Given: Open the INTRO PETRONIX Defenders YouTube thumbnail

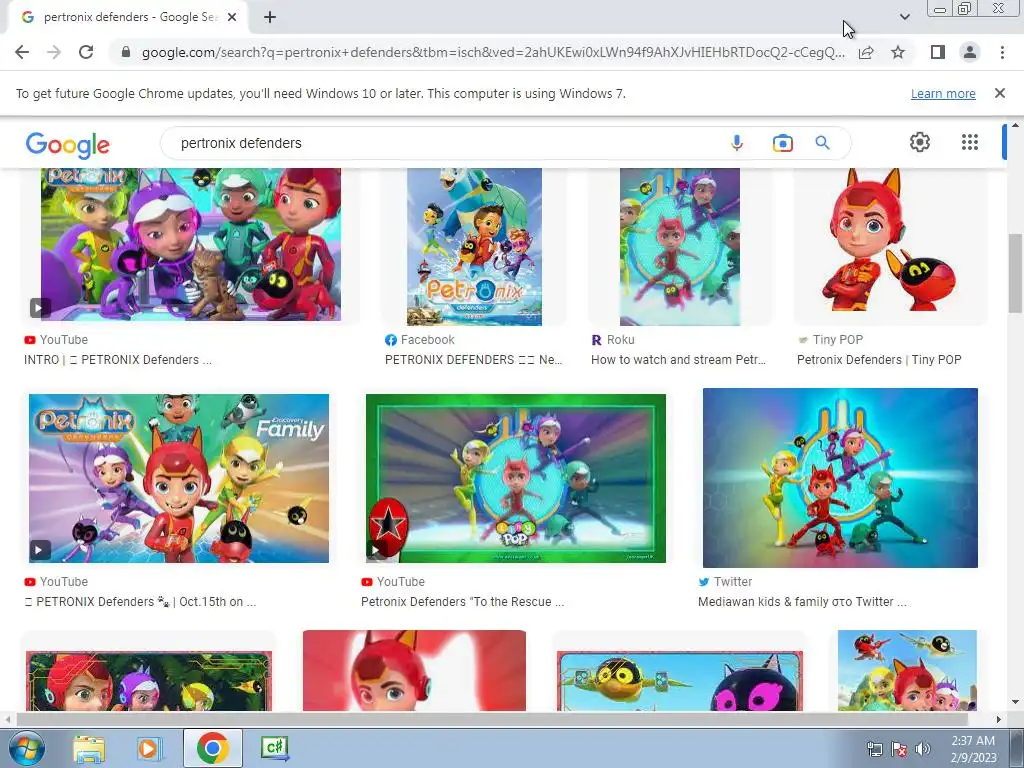Looking at the screenshot, I should coord(191,244).
